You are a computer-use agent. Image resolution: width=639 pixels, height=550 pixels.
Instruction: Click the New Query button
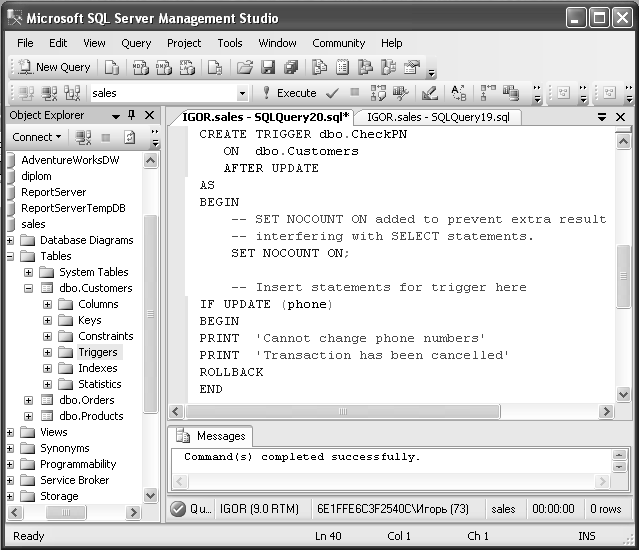54,67
